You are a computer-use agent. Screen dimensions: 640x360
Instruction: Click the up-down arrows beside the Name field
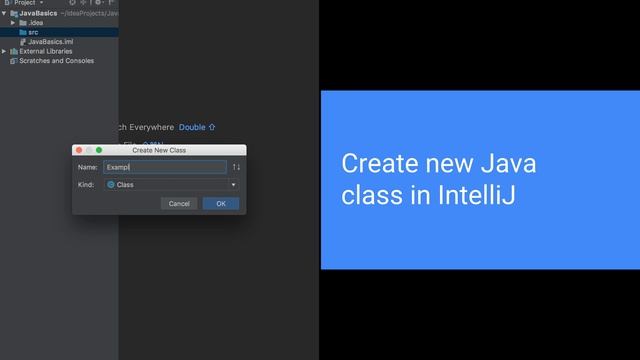tap(236, 167)
